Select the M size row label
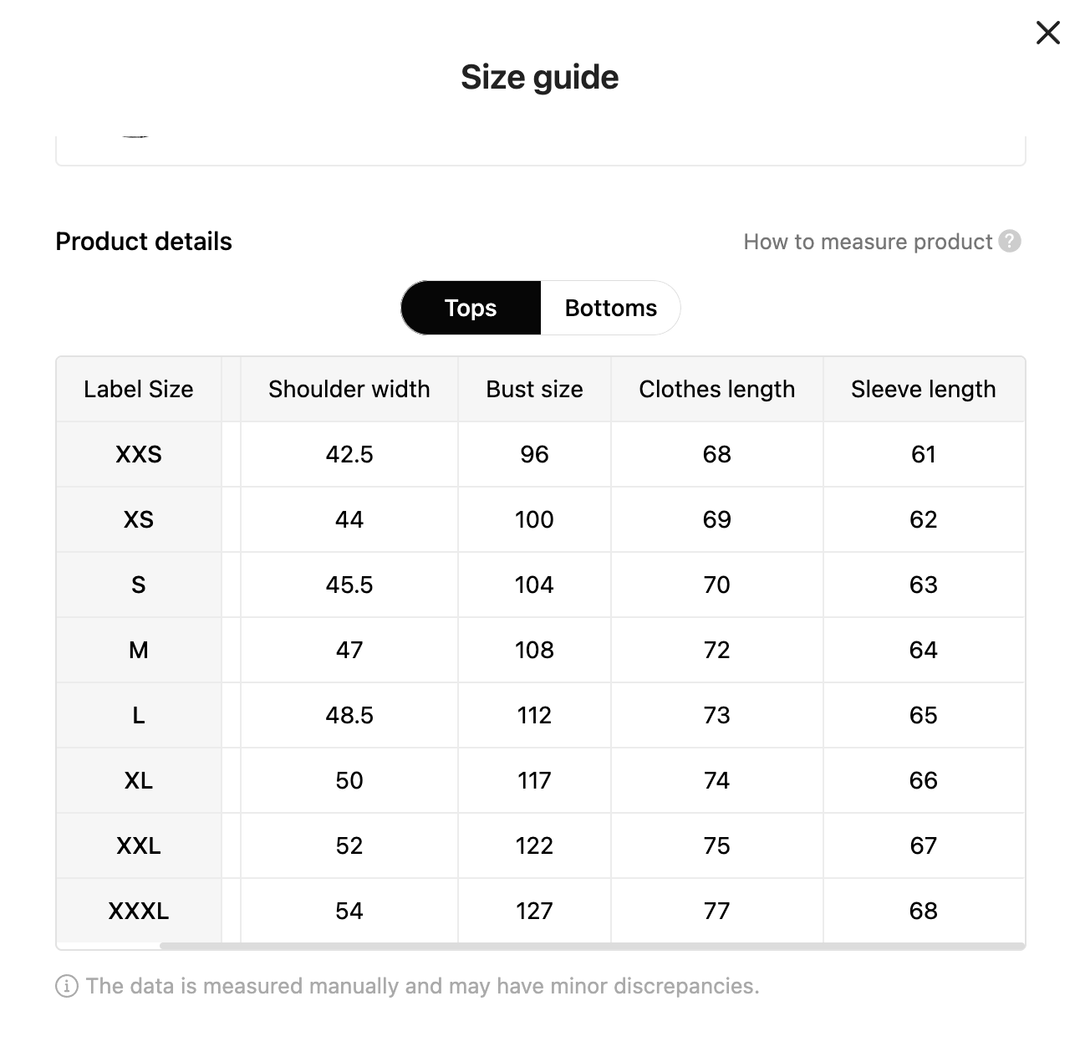Image resolution: width=1080 pixels, height=1047 pixels. point(138,650)
